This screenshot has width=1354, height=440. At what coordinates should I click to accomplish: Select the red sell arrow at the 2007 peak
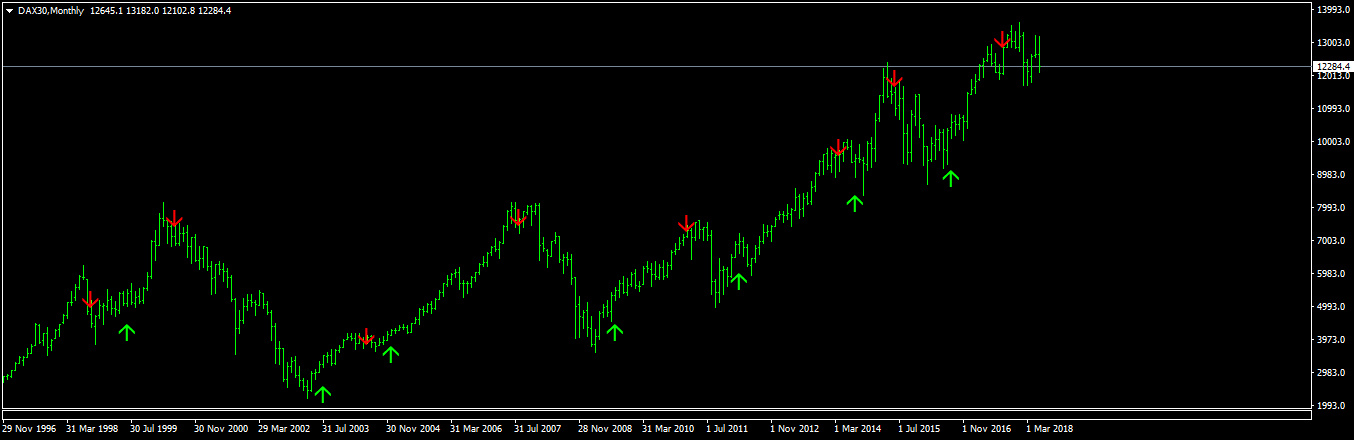pyautogui.click(x=518, y=218)
